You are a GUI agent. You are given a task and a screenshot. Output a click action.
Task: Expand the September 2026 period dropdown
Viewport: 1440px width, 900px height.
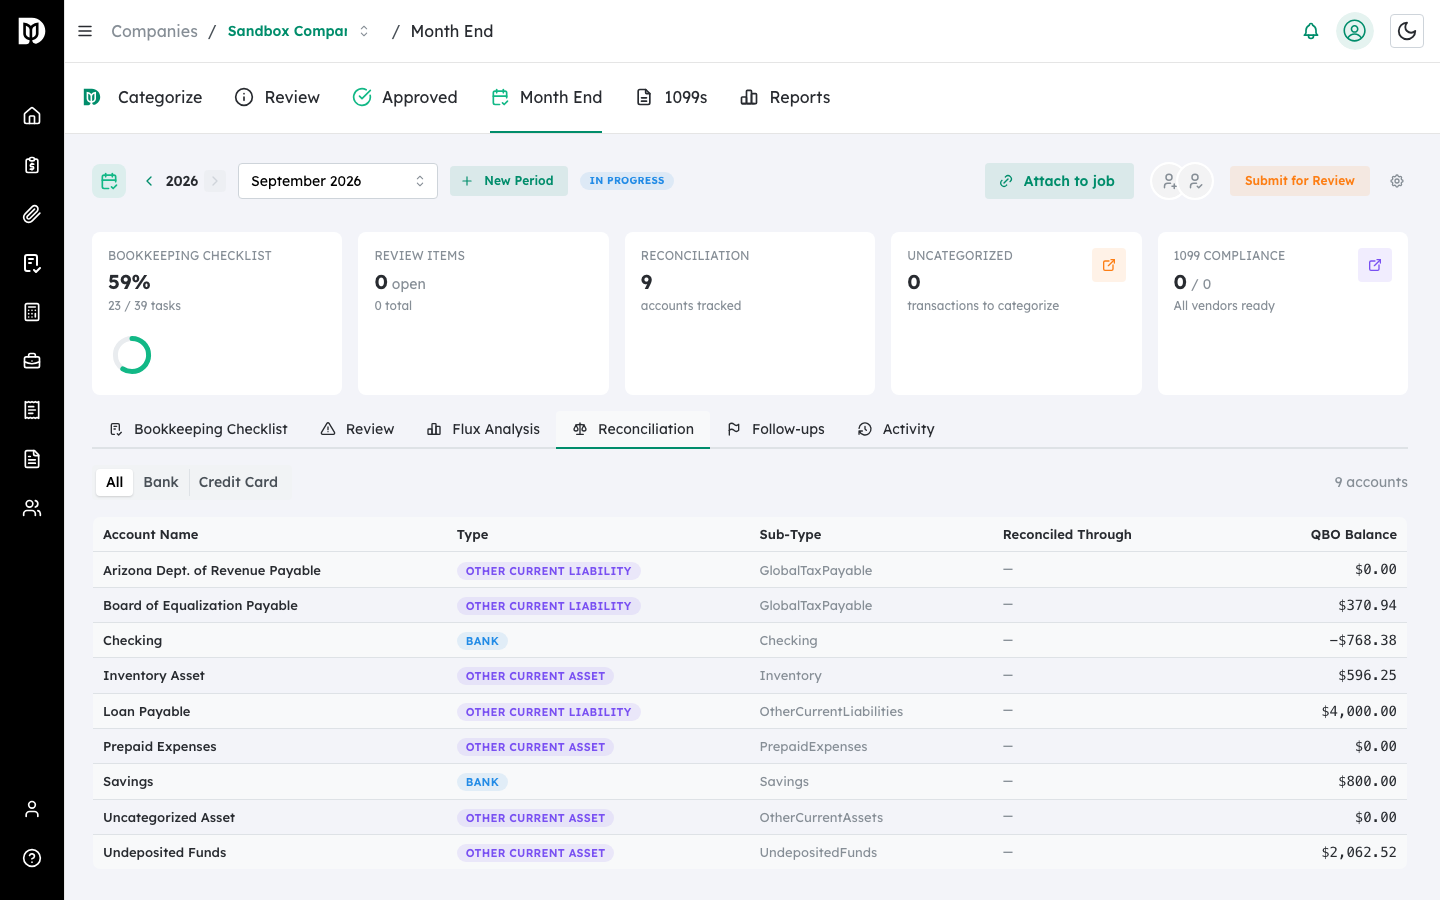click(x=338, y=181)
